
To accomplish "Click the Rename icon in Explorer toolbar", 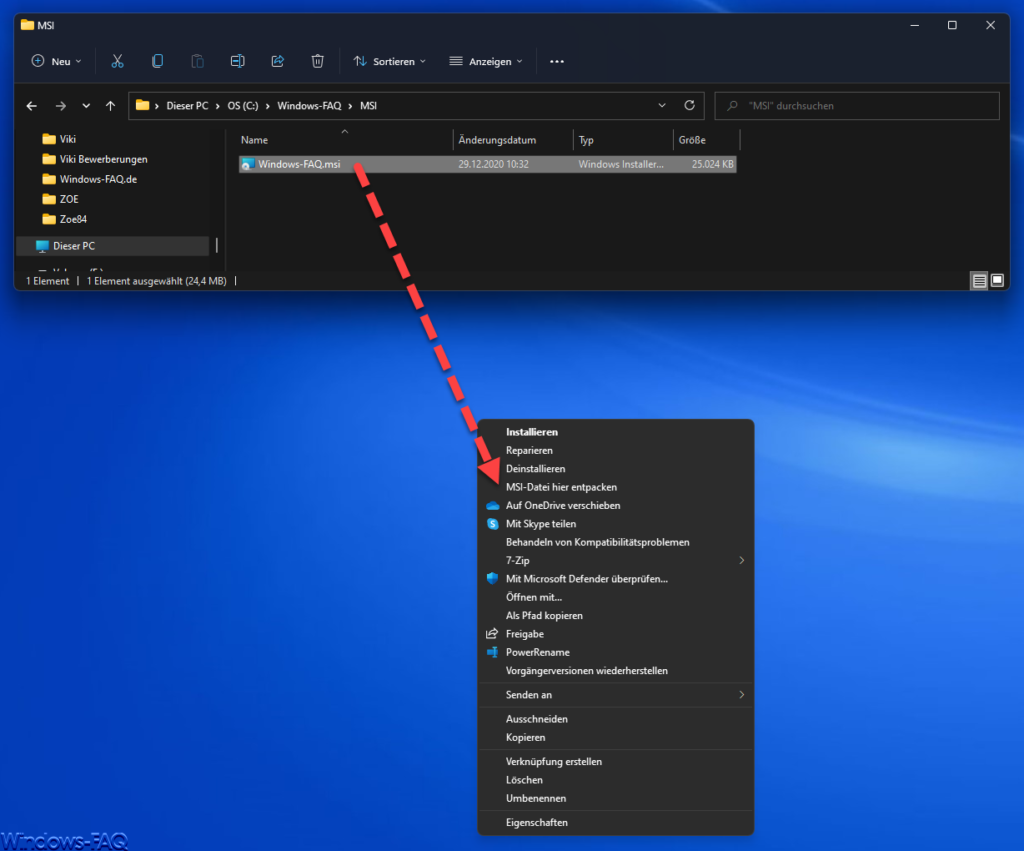I will (x=238, y=61).
